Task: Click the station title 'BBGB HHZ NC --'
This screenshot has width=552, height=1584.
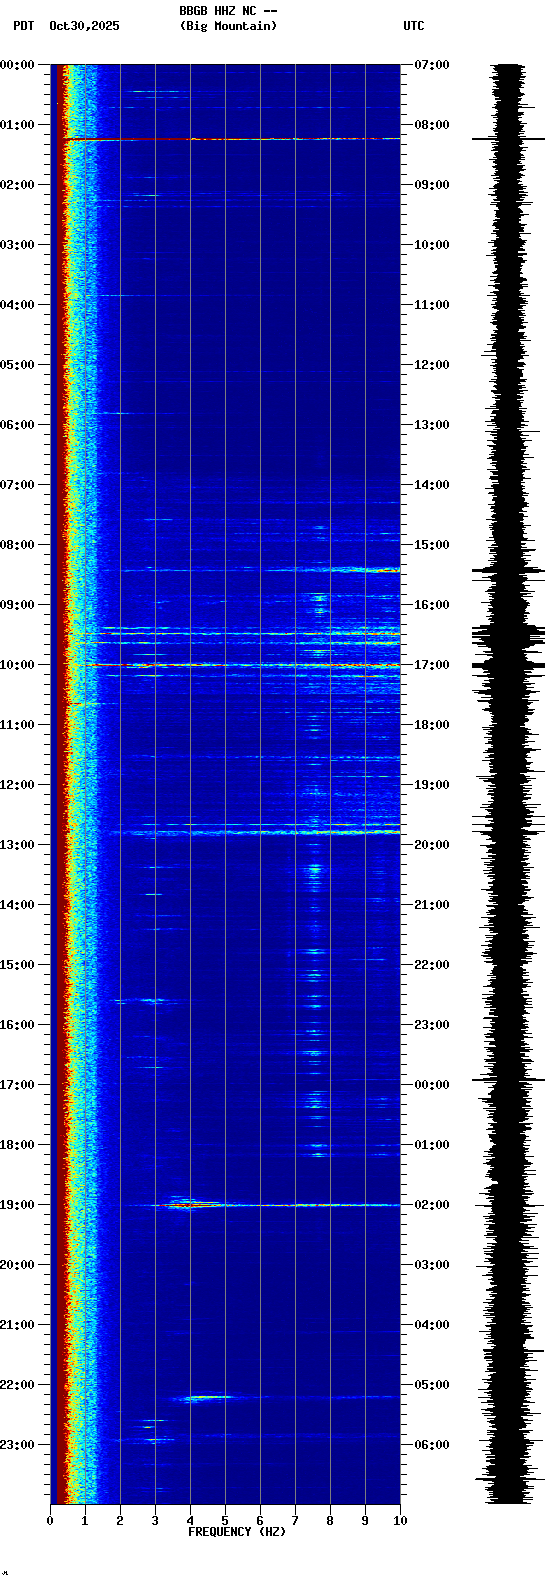Action: pos(228,11)
